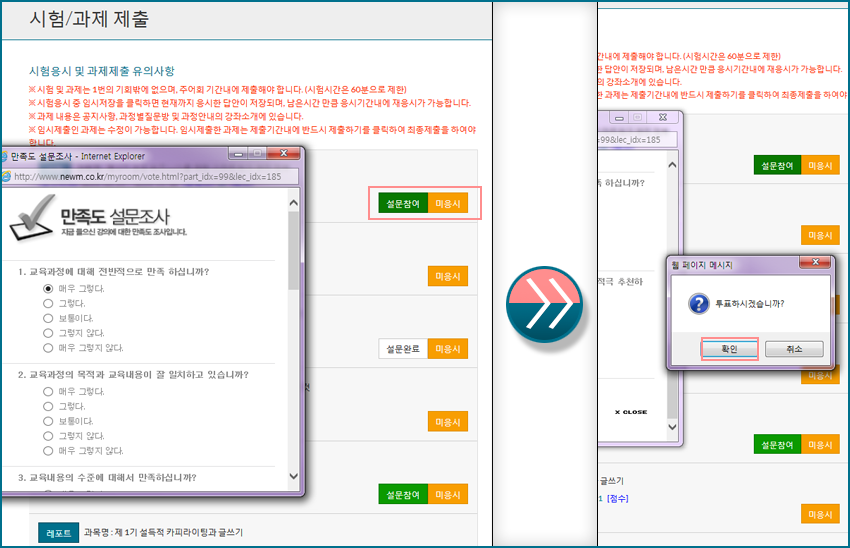This screenshot has width=850, height=548.
Task: Click the blue 레포트 label button
Action: click(58, 533)
